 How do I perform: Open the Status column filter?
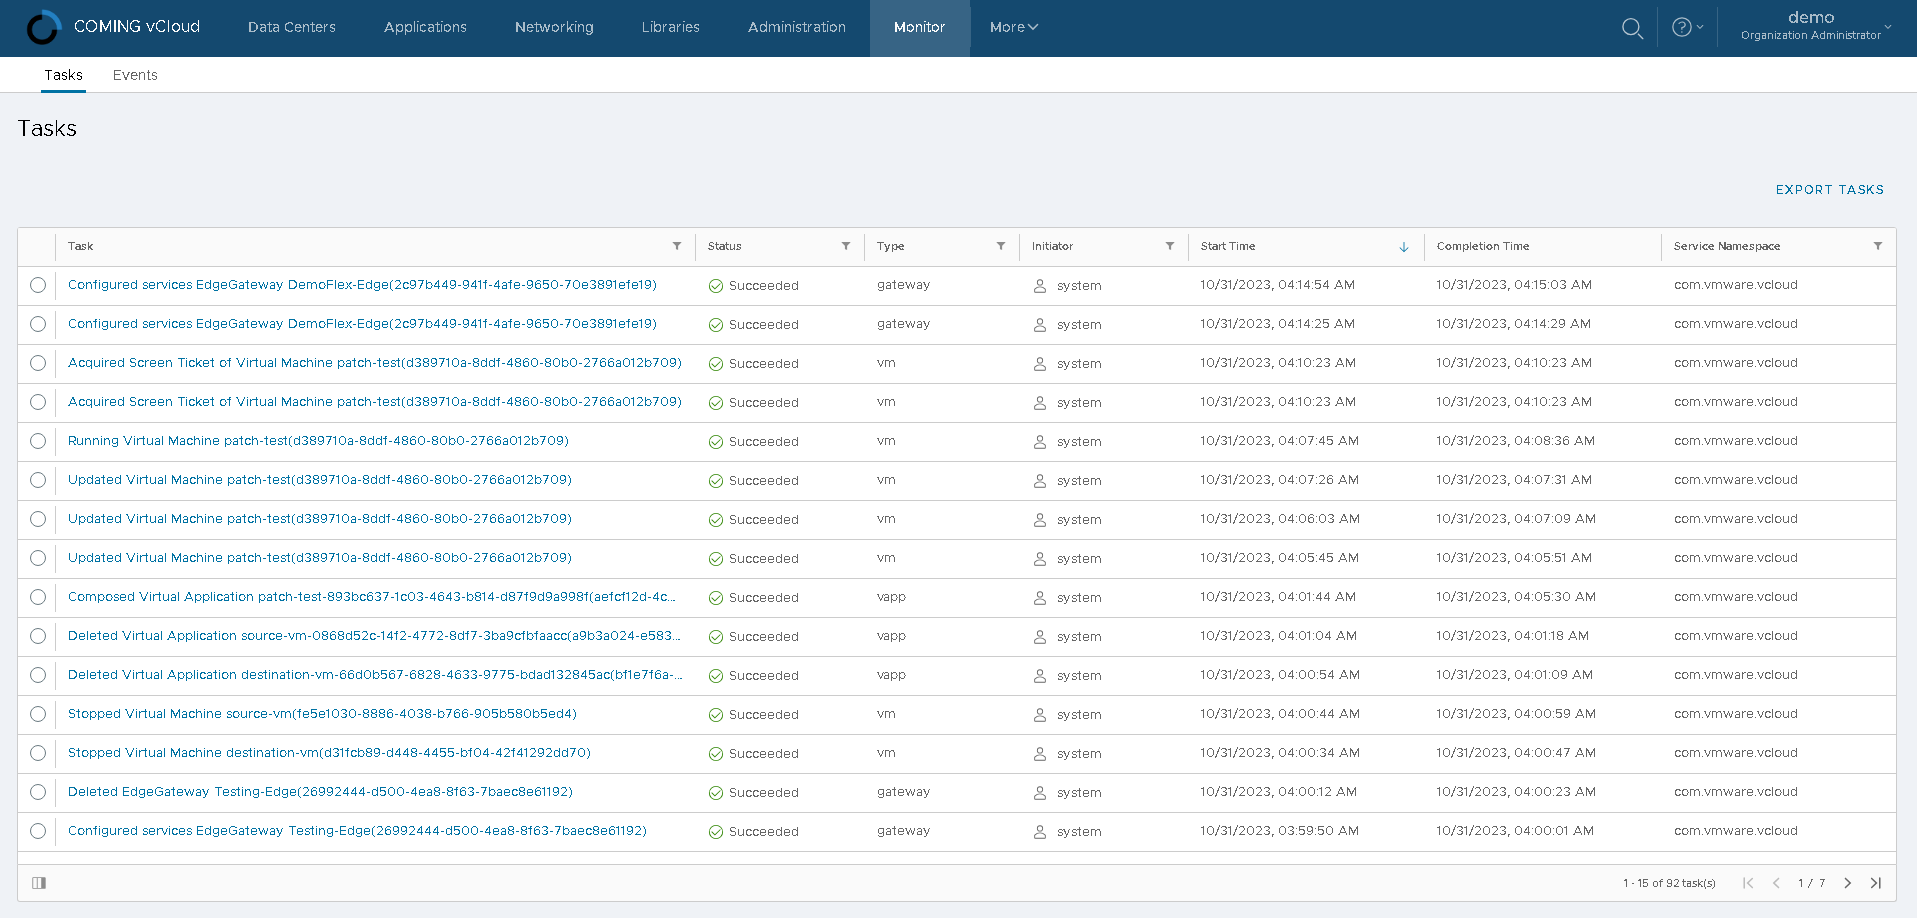(x=846, y=246)
